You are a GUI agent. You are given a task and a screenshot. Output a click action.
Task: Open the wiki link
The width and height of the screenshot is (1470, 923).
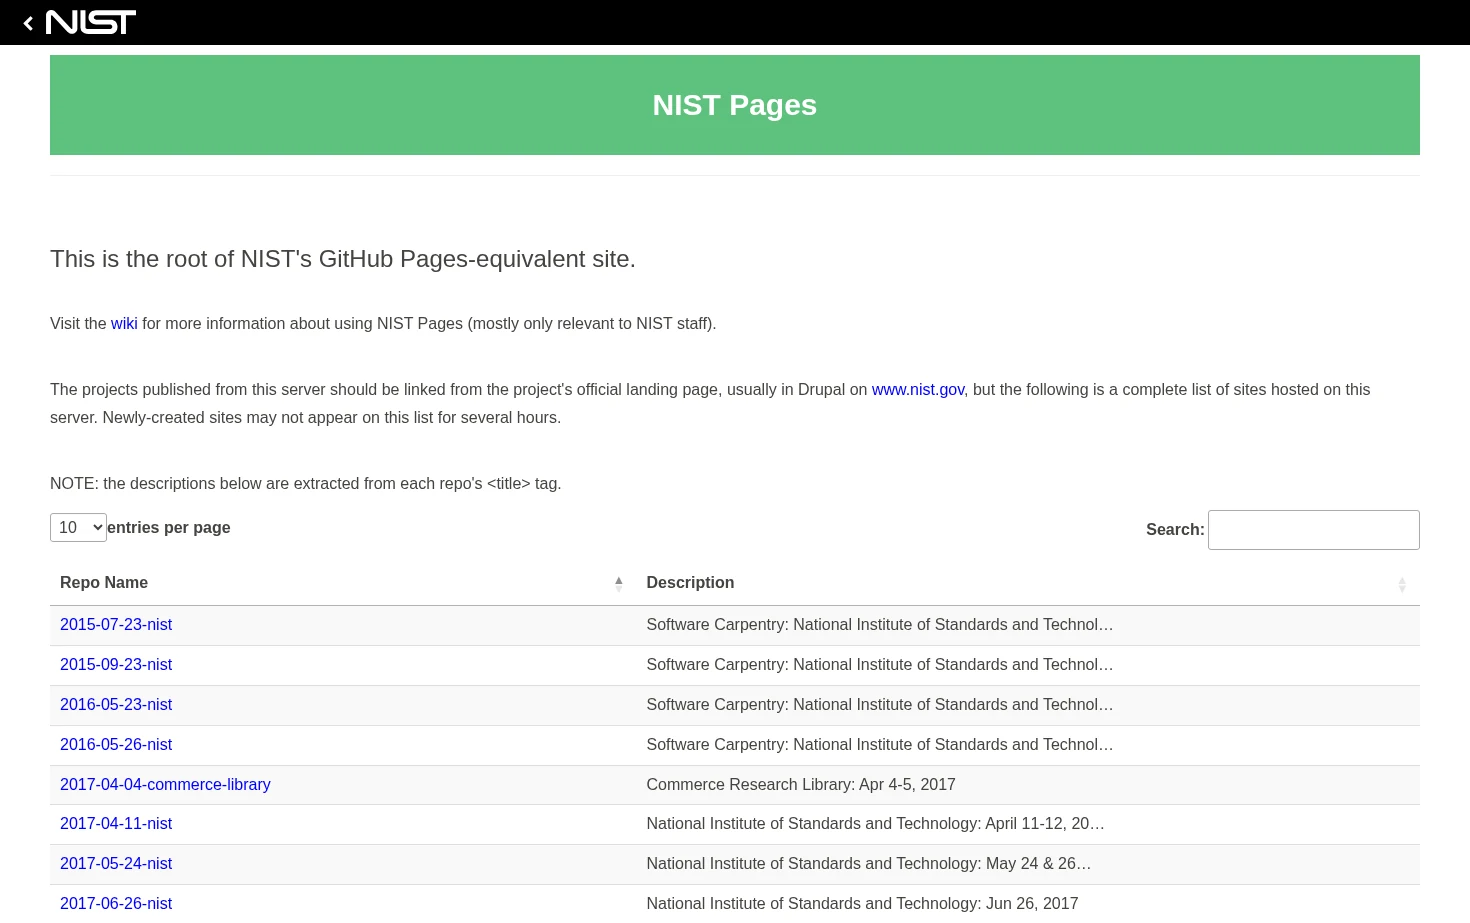124,323
